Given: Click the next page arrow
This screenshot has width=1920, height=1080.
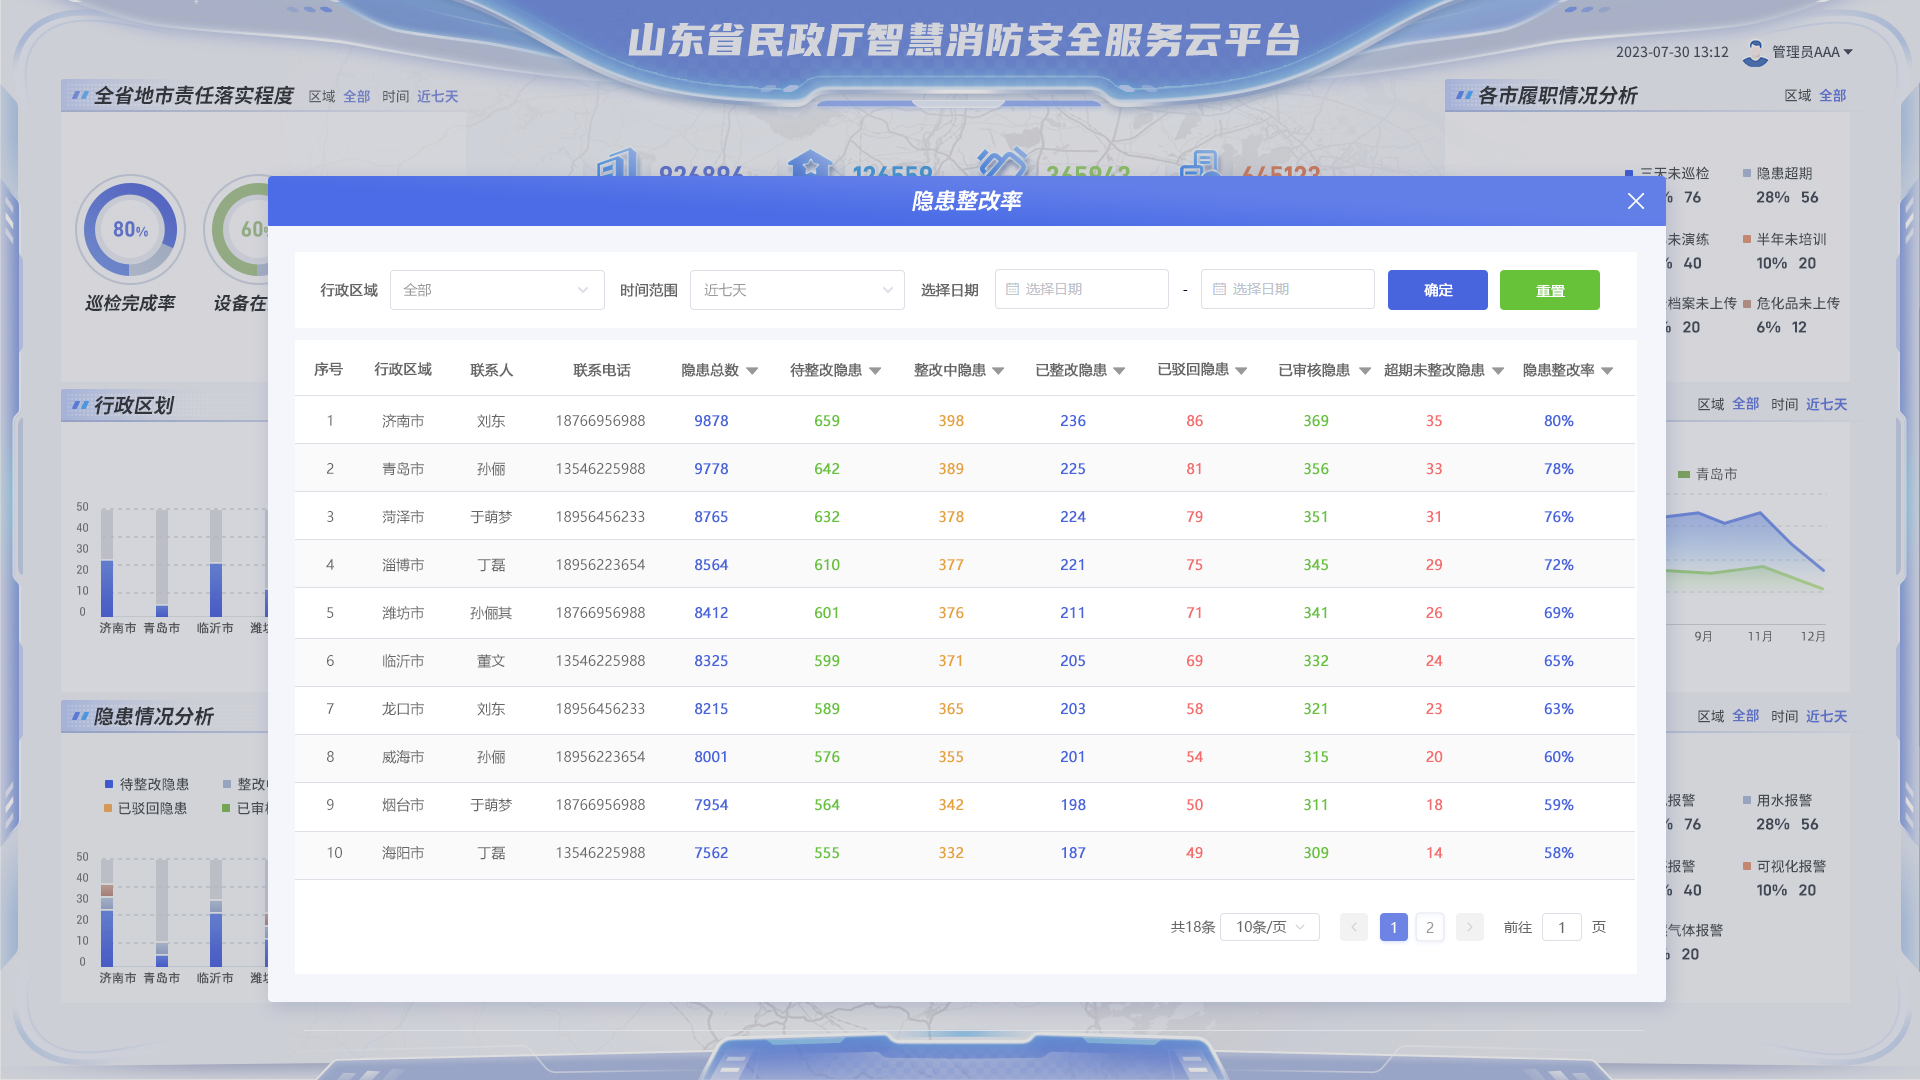Looking at the screenshot, I should coord(1469,927).
